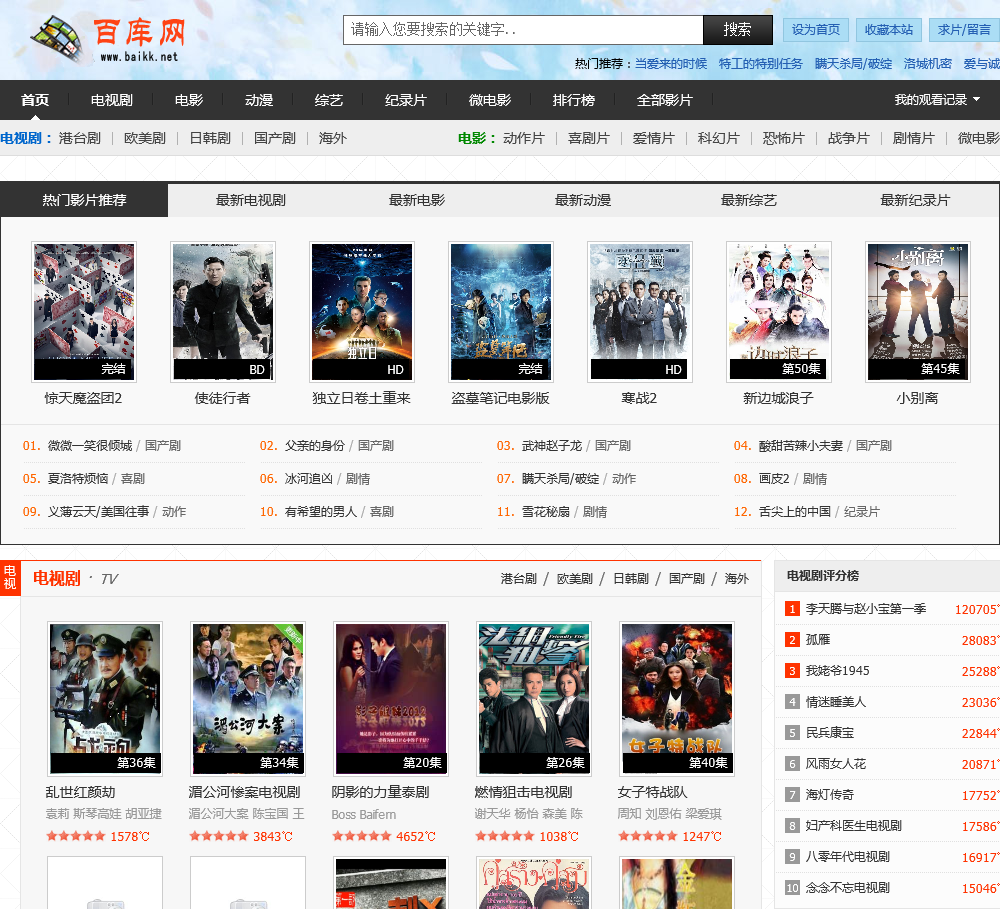This screenshot has height=909, width=1000.
Task: Open 全部影片 in main navigation
Action: click(x=664, y=100)
